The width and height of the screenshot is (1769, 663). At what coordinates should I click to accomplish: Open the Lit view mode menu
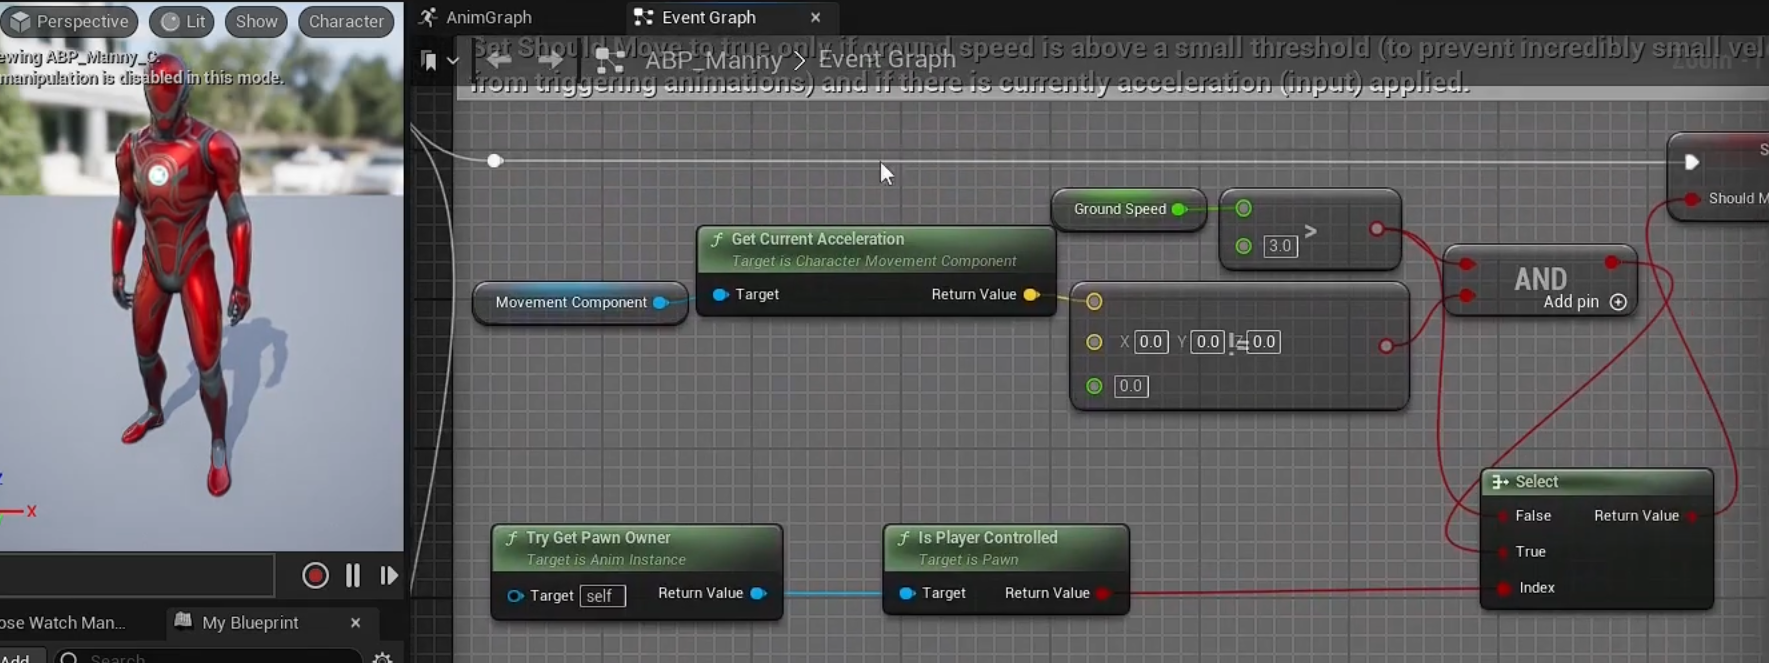[183, 21]
